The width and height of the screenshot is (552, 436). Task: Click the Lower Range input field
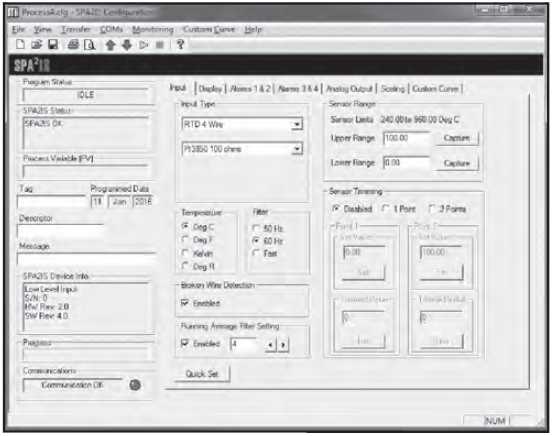point(406,163)
